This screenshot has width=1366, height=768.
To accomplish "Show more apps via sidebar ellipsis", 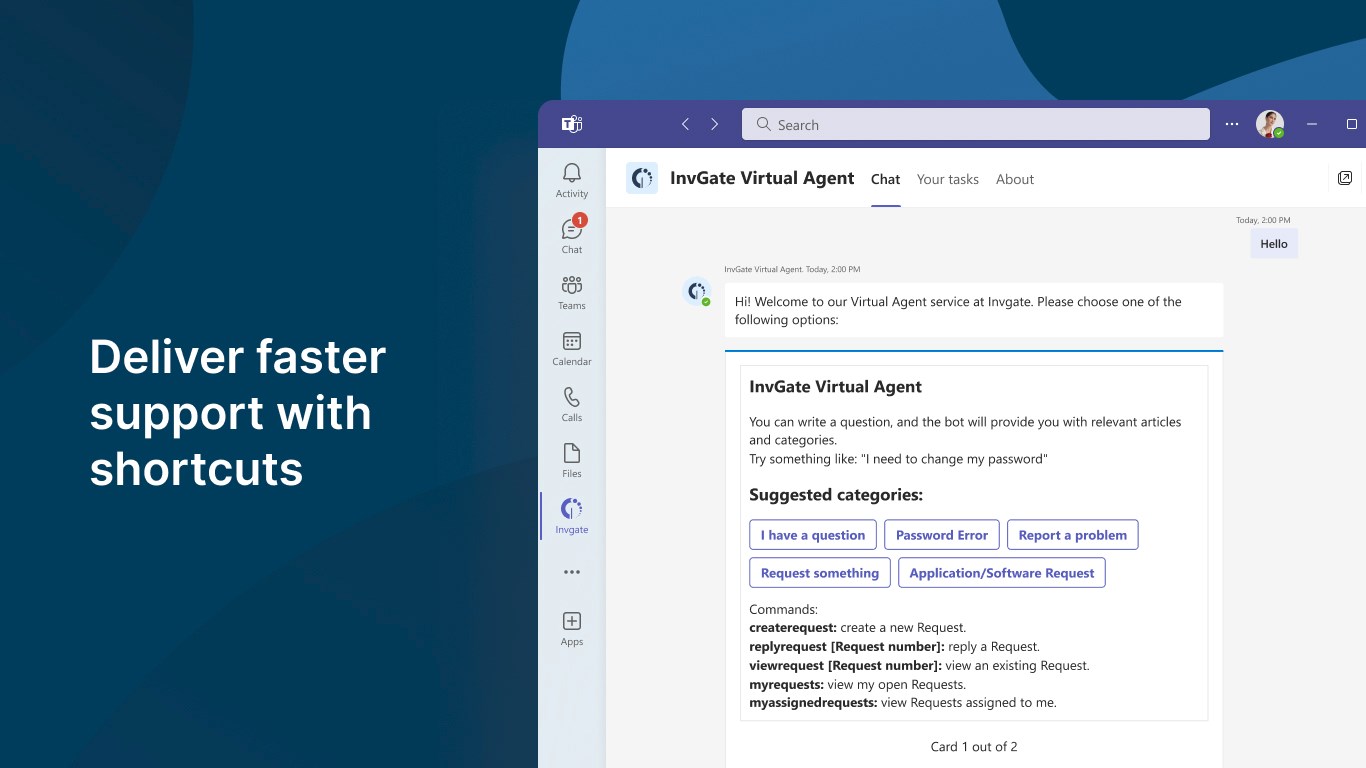I will click(572, 572).
